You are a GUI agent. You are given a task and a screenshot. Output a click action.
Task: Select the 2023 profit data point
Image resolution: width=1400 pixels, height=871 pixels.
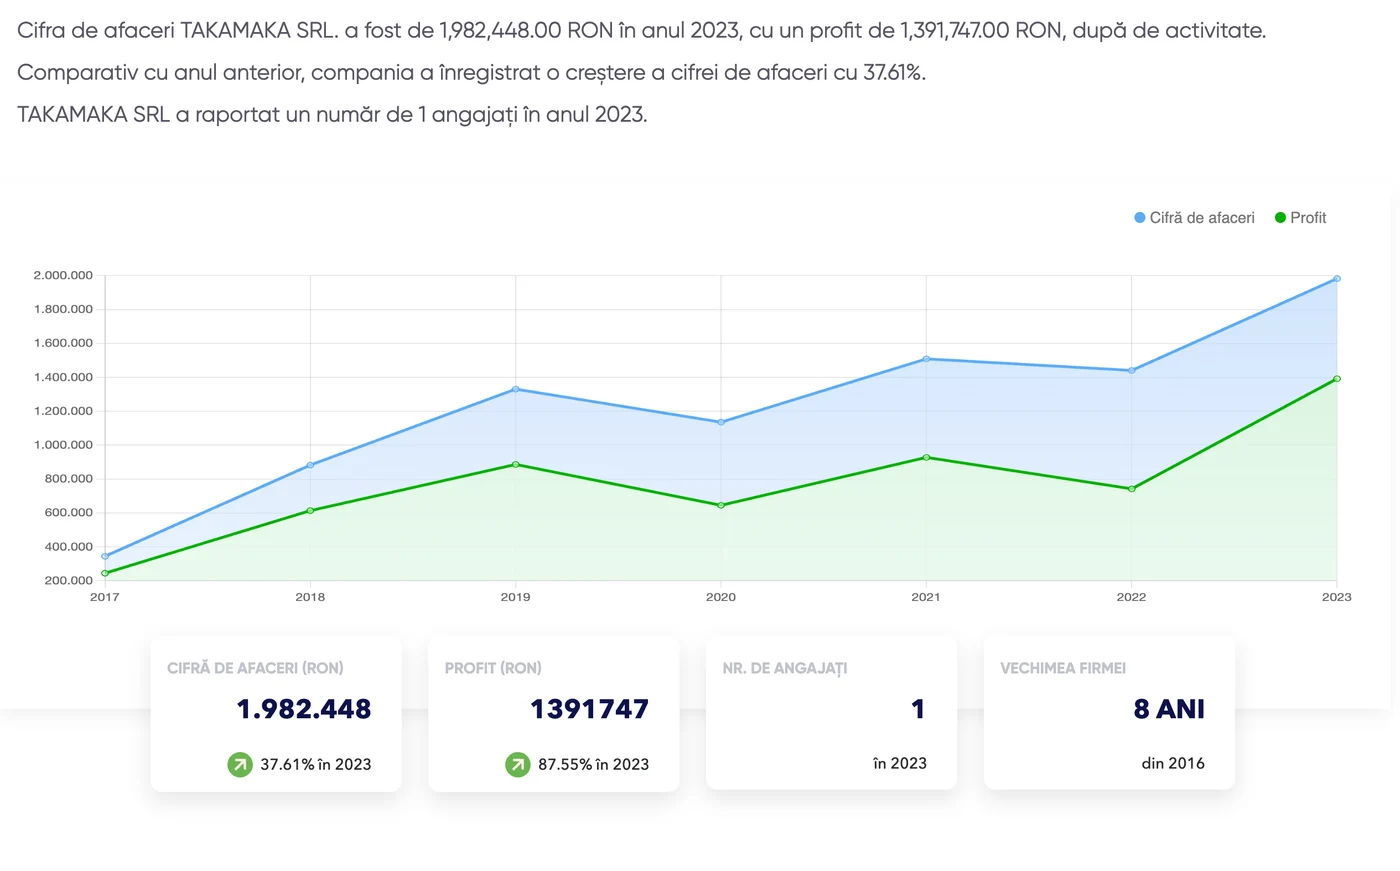tap(1337, 379)
